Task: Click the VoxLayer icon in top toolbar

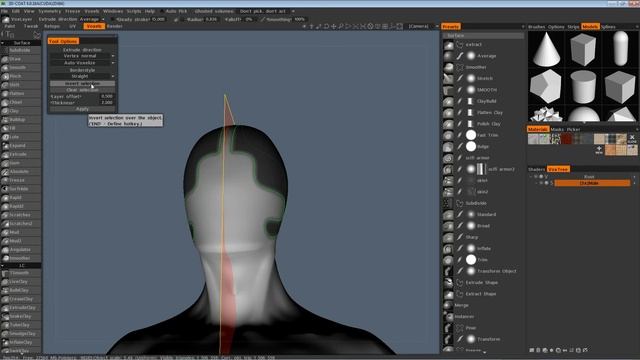Action: coord(6,19)
